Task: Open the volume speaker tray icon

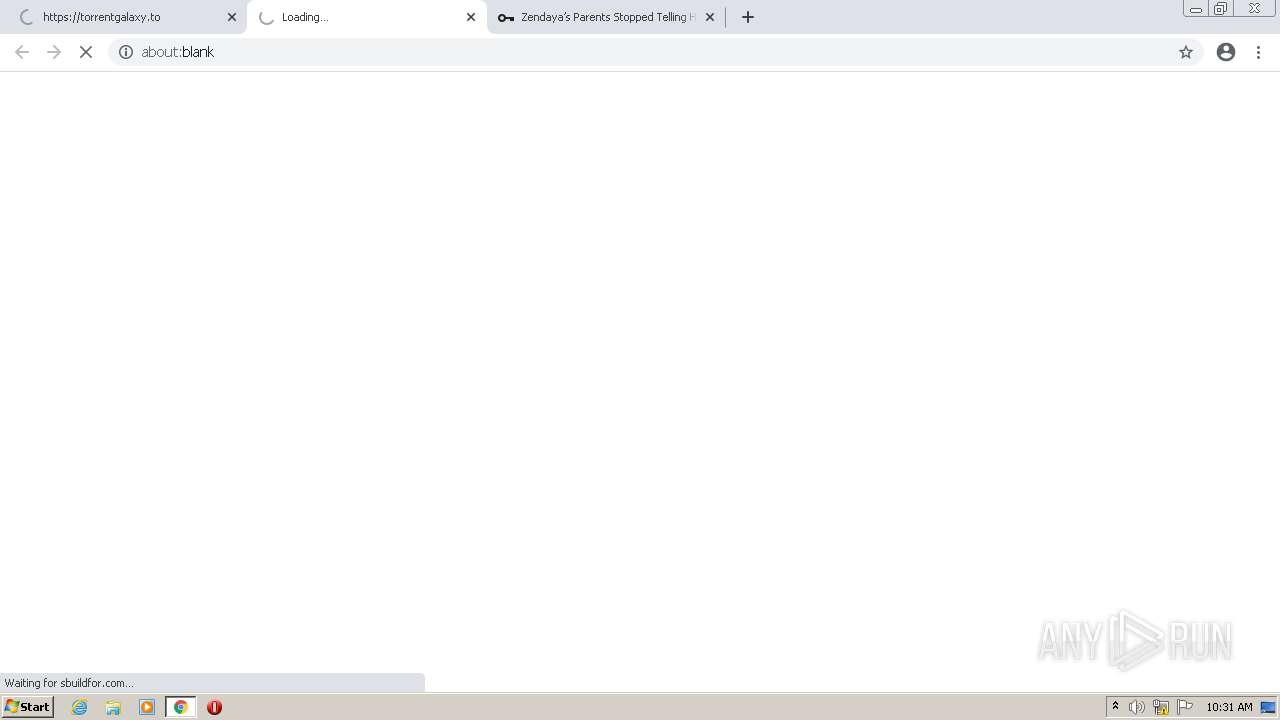Action: (1137, 707)
